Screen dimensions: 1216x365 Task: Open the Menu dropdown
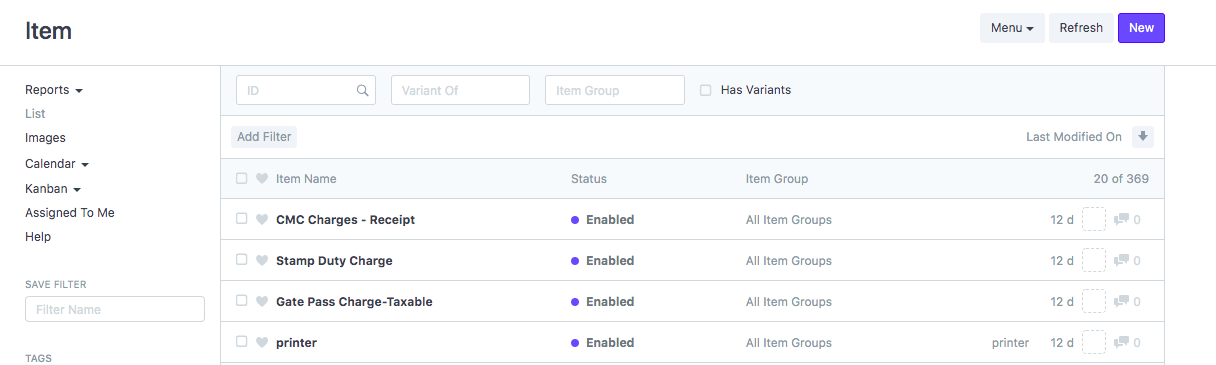click(x=1012, y=28)
